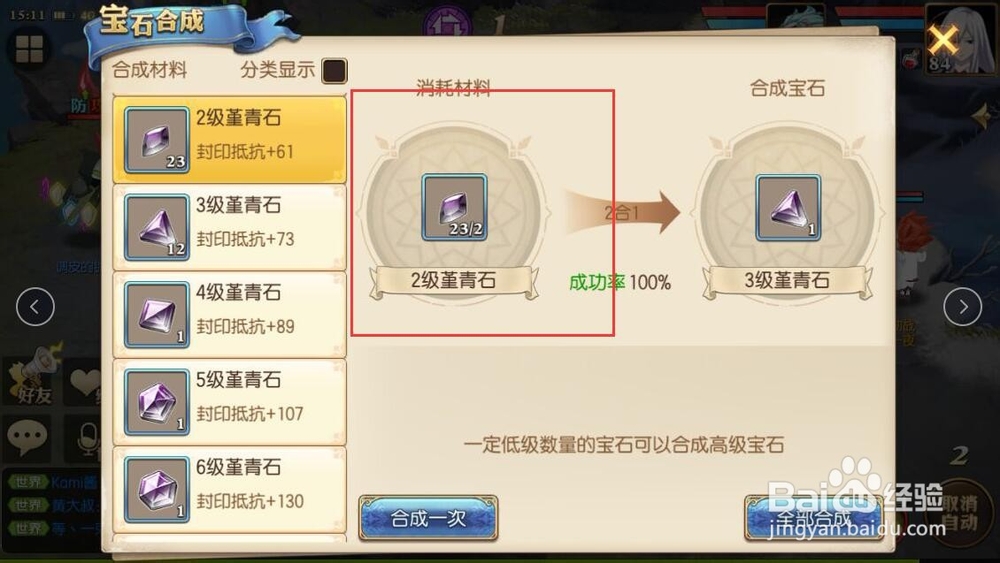Click 全部合成 button
1000x563 pixels.
814,518
